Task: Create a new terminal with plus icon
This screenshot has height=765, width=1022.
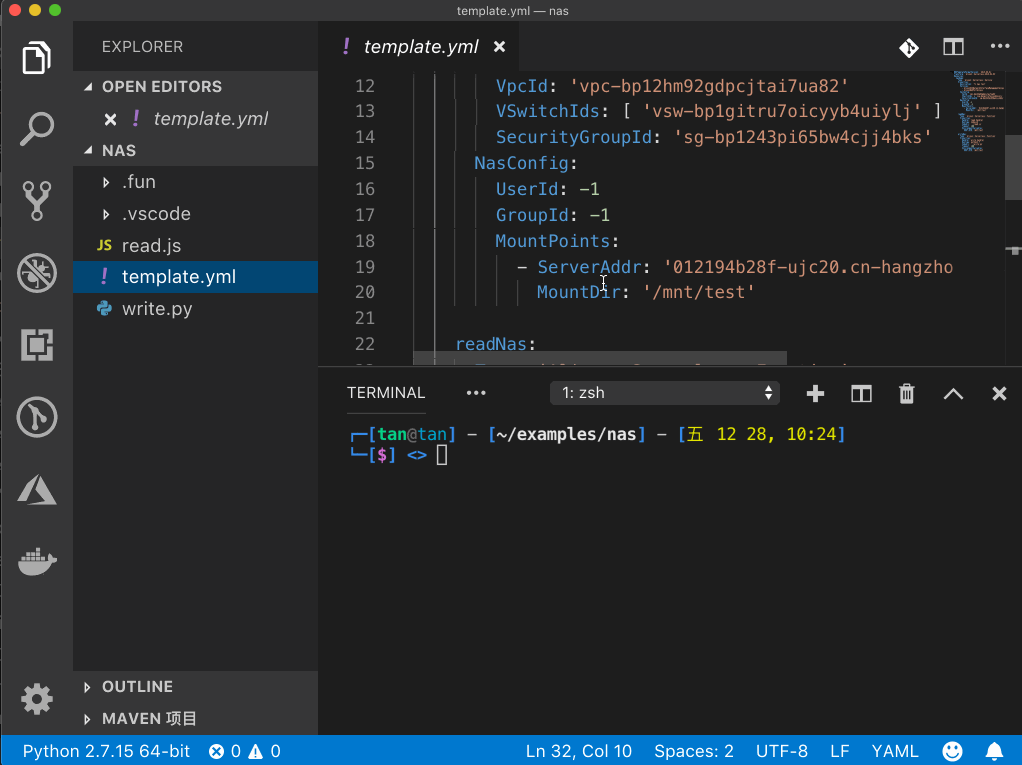Action: [x=815, y=394]
